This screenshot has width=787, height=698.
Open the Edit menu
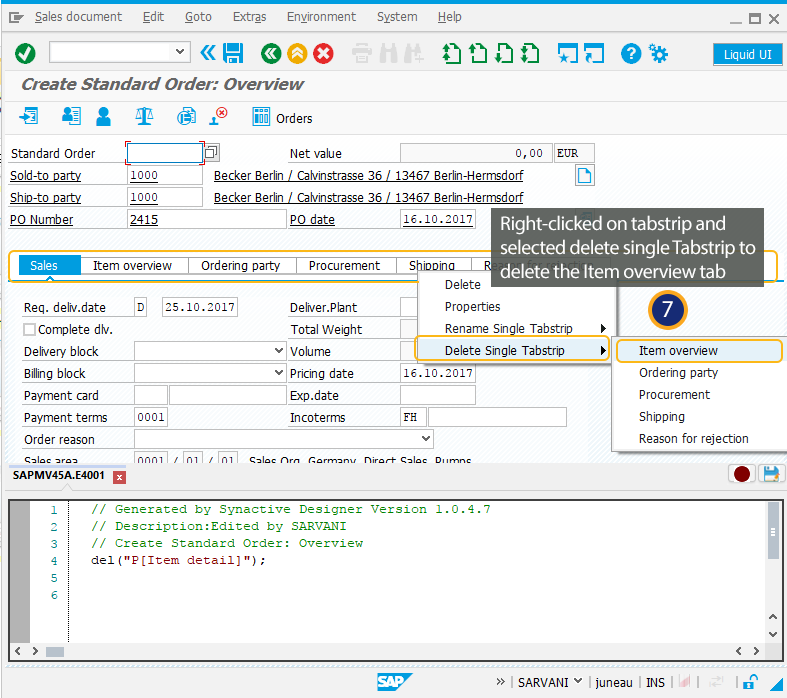[x=153, y=17]
